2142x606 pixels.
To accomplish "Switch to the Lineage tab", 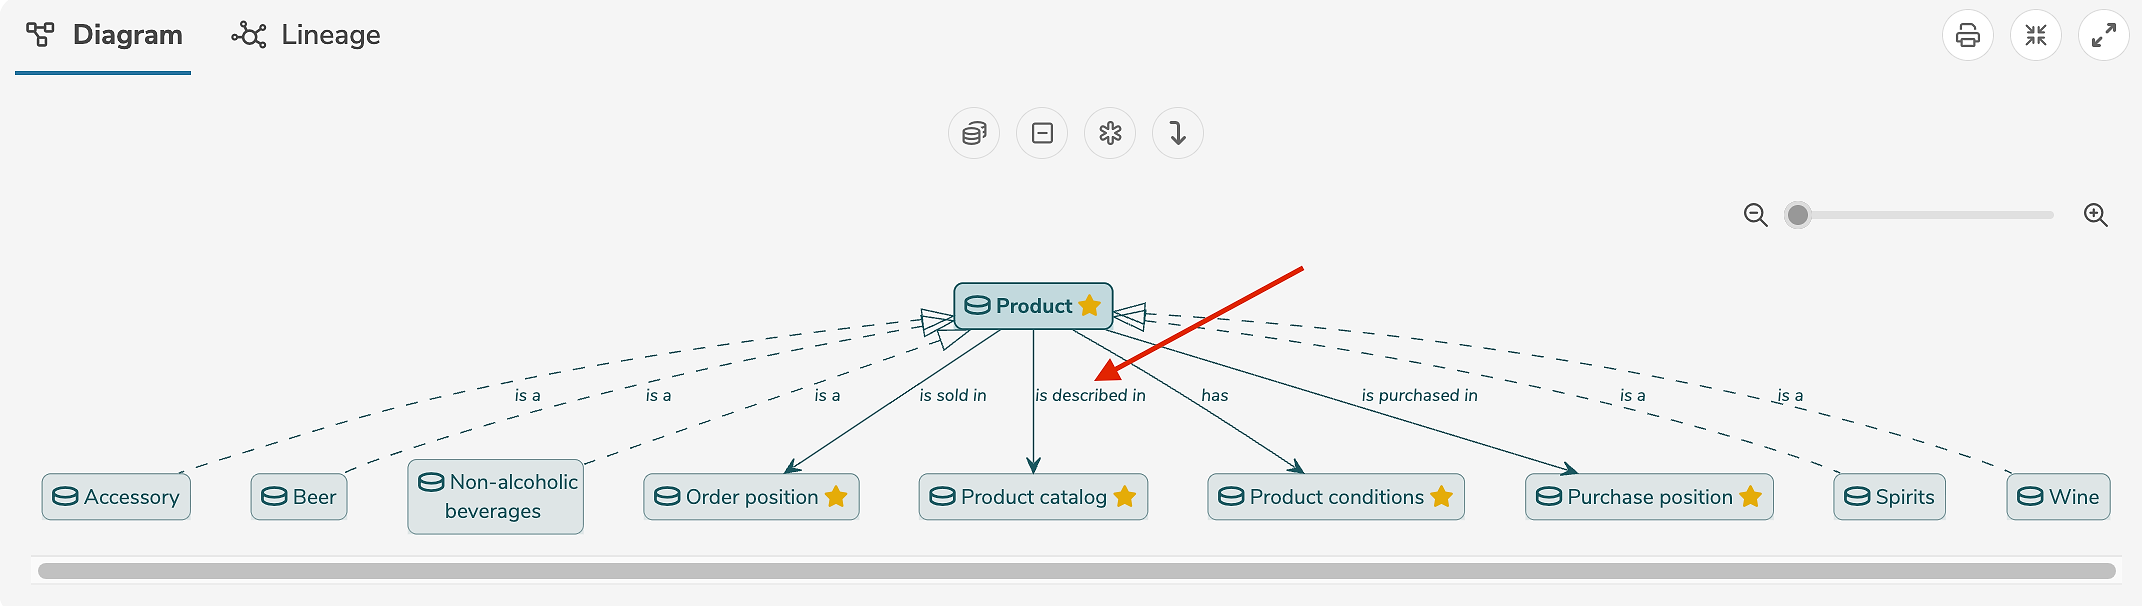I will click(306, 35).
